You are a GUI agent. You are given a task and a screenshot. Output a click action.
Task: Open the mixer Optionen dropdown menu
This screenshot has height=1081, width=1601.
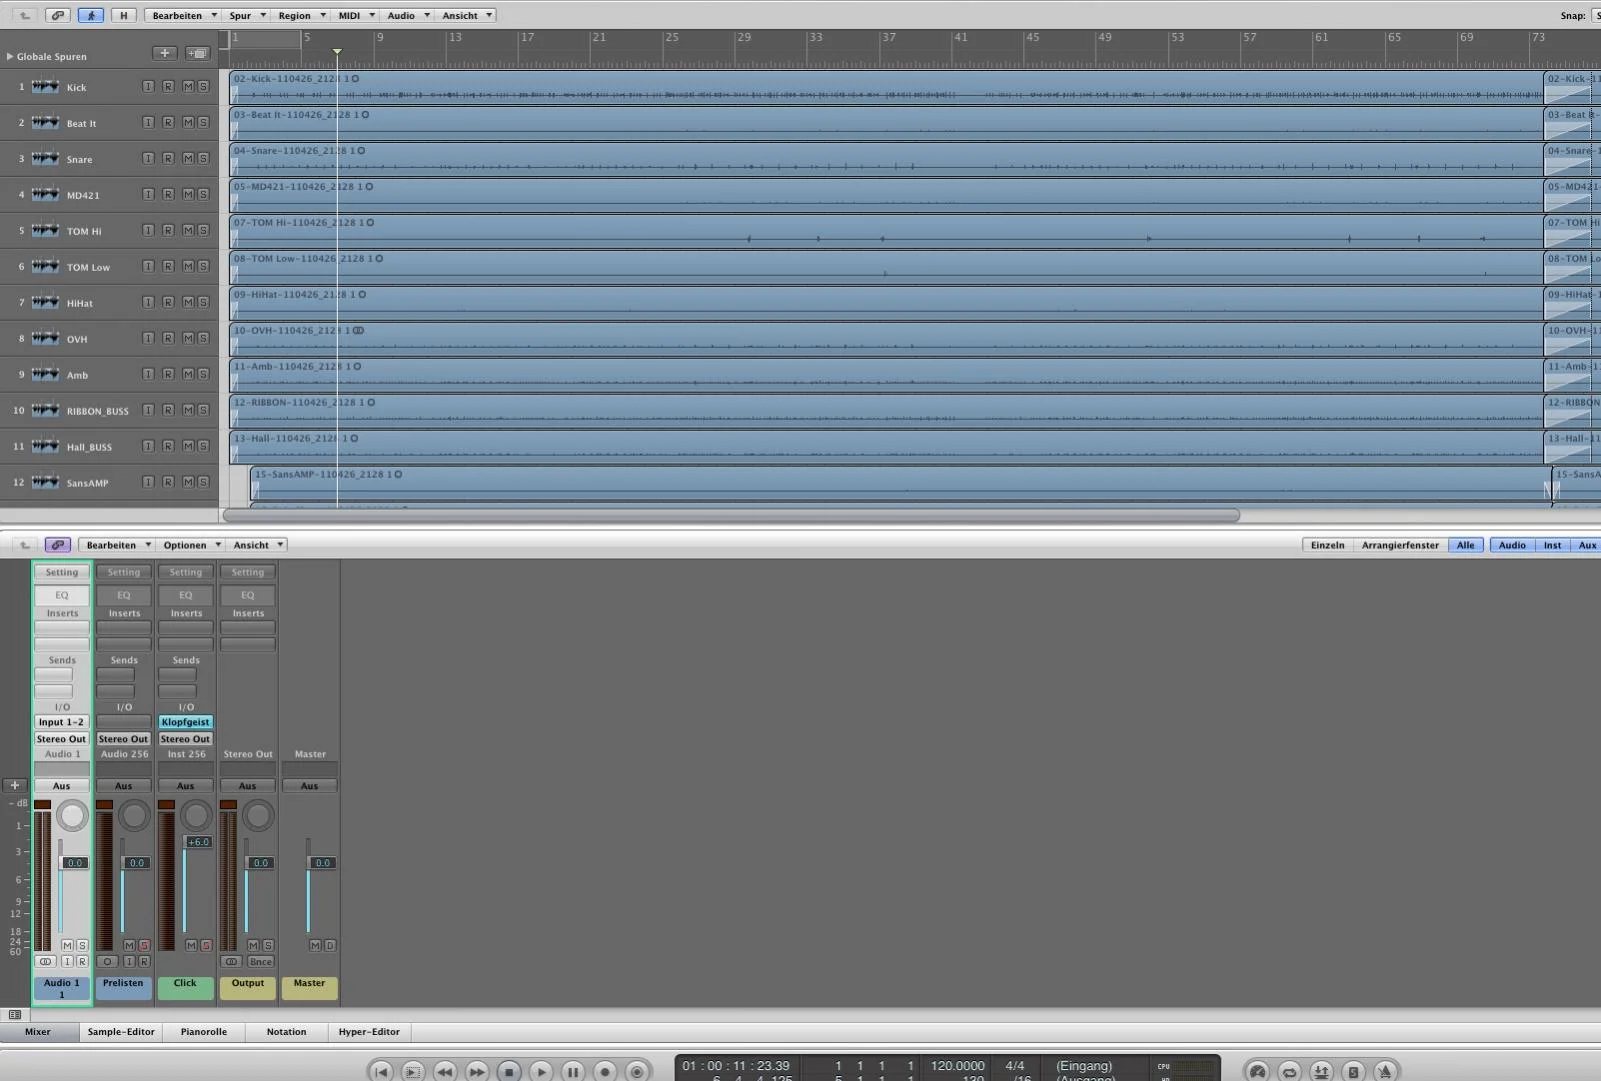tap(191, 545)
